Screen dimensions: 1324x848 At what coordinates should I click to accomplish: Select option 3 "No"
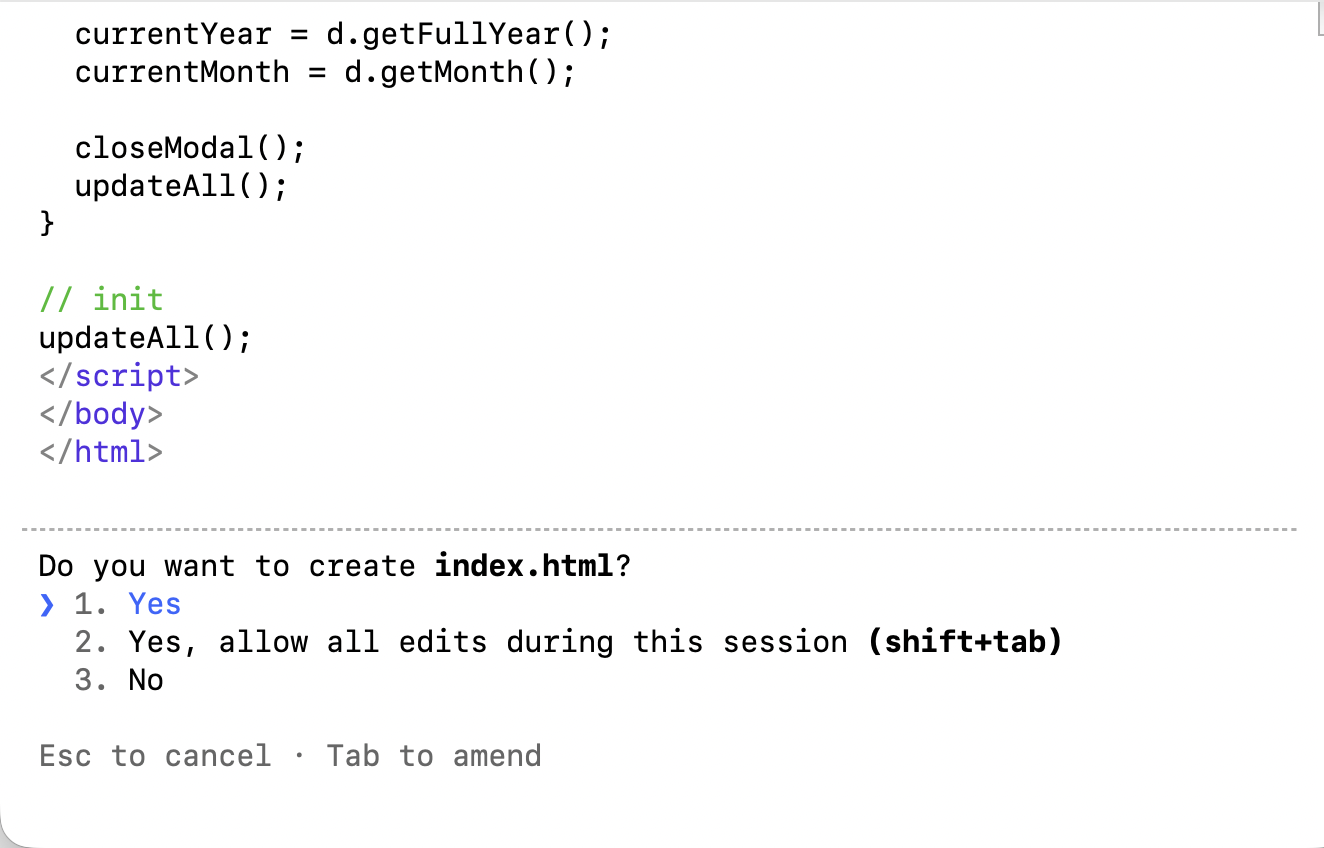point(145,680)
